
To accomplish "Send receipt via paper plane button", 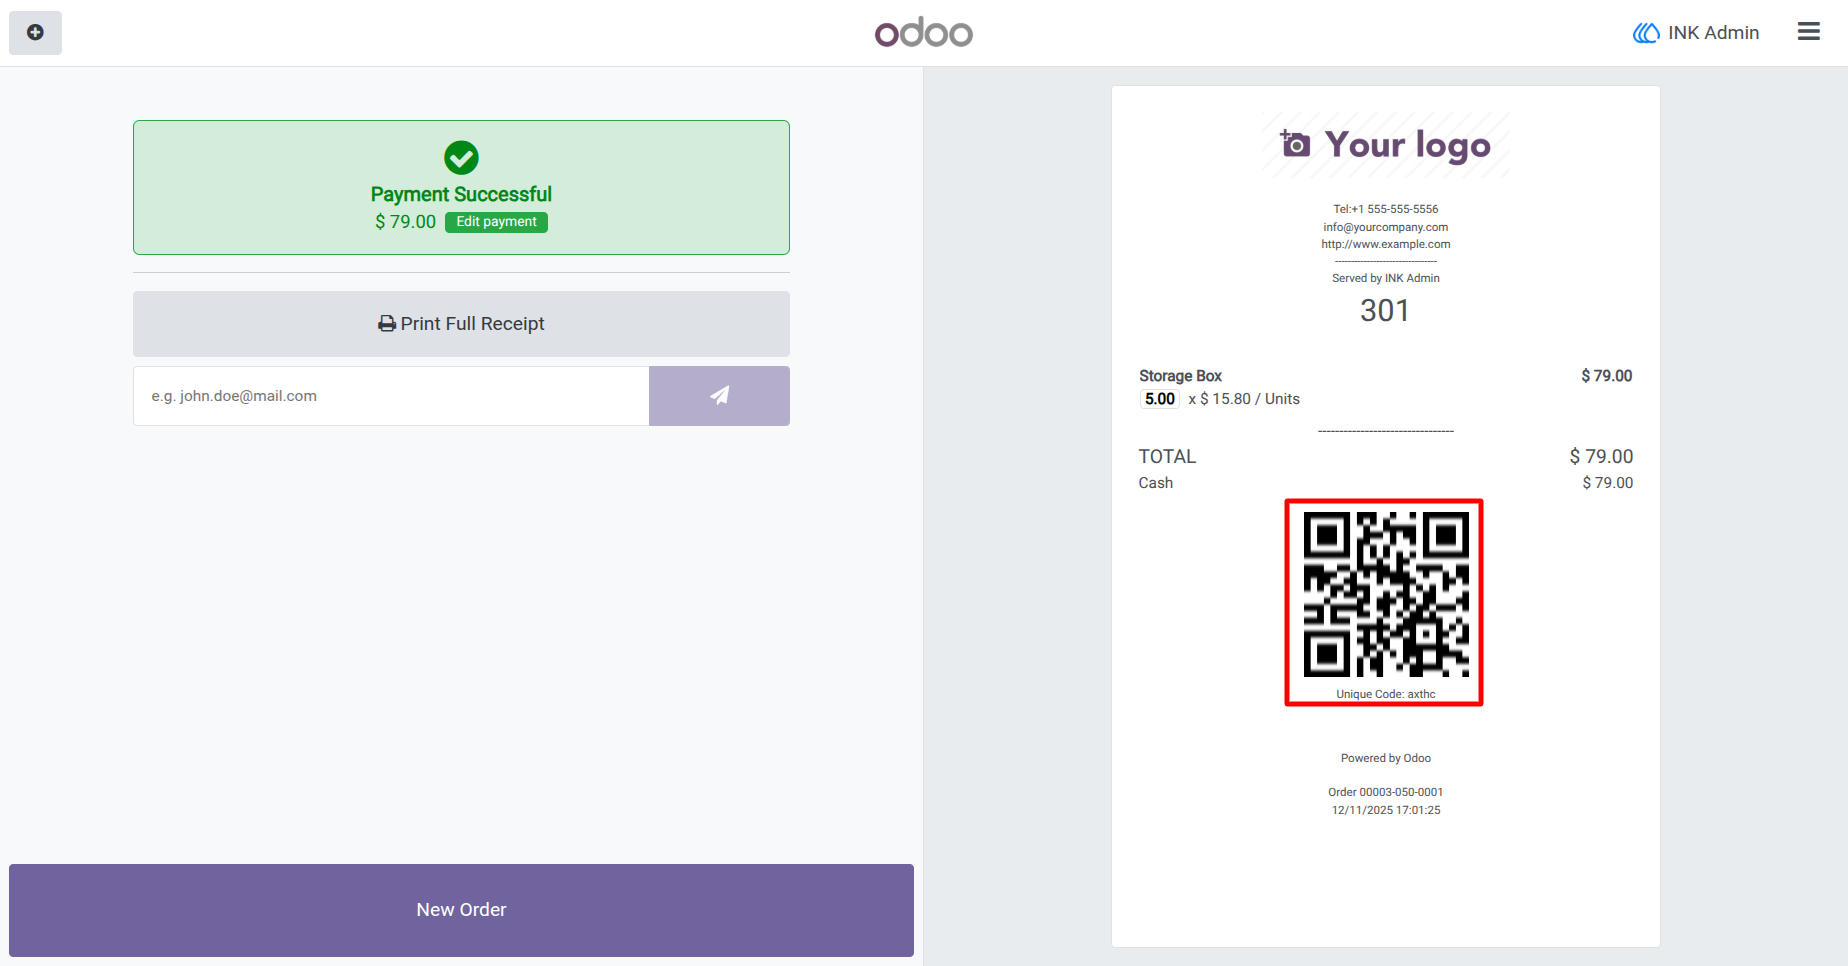I will click(719, 396).
